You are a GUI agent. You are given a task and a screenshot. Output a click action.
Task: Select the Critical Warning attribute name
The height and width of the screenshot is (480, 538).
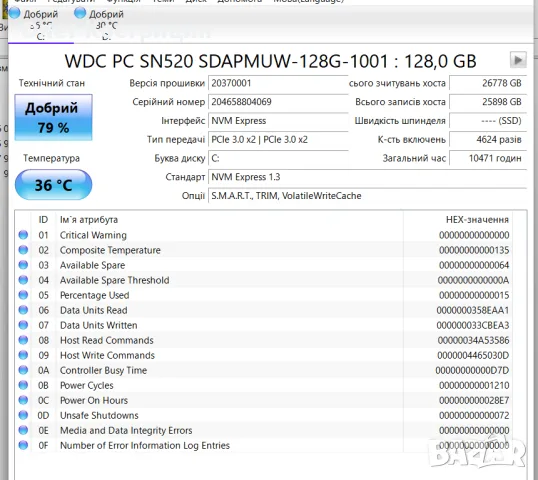click(93, 235)
